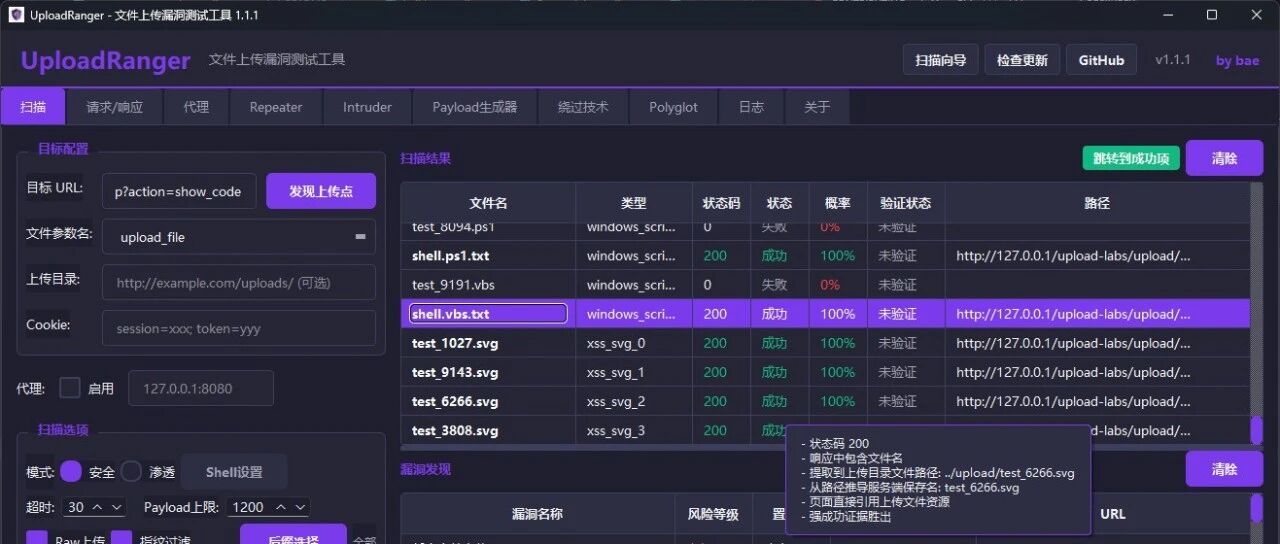Switch to the 扫描 tab

33,107
